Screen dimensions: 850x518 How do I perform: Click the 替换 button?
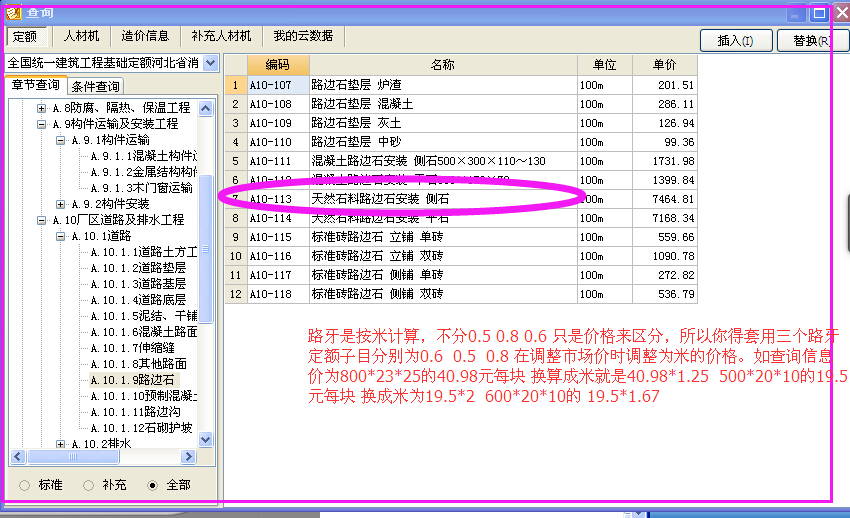[x=812, y=41]
